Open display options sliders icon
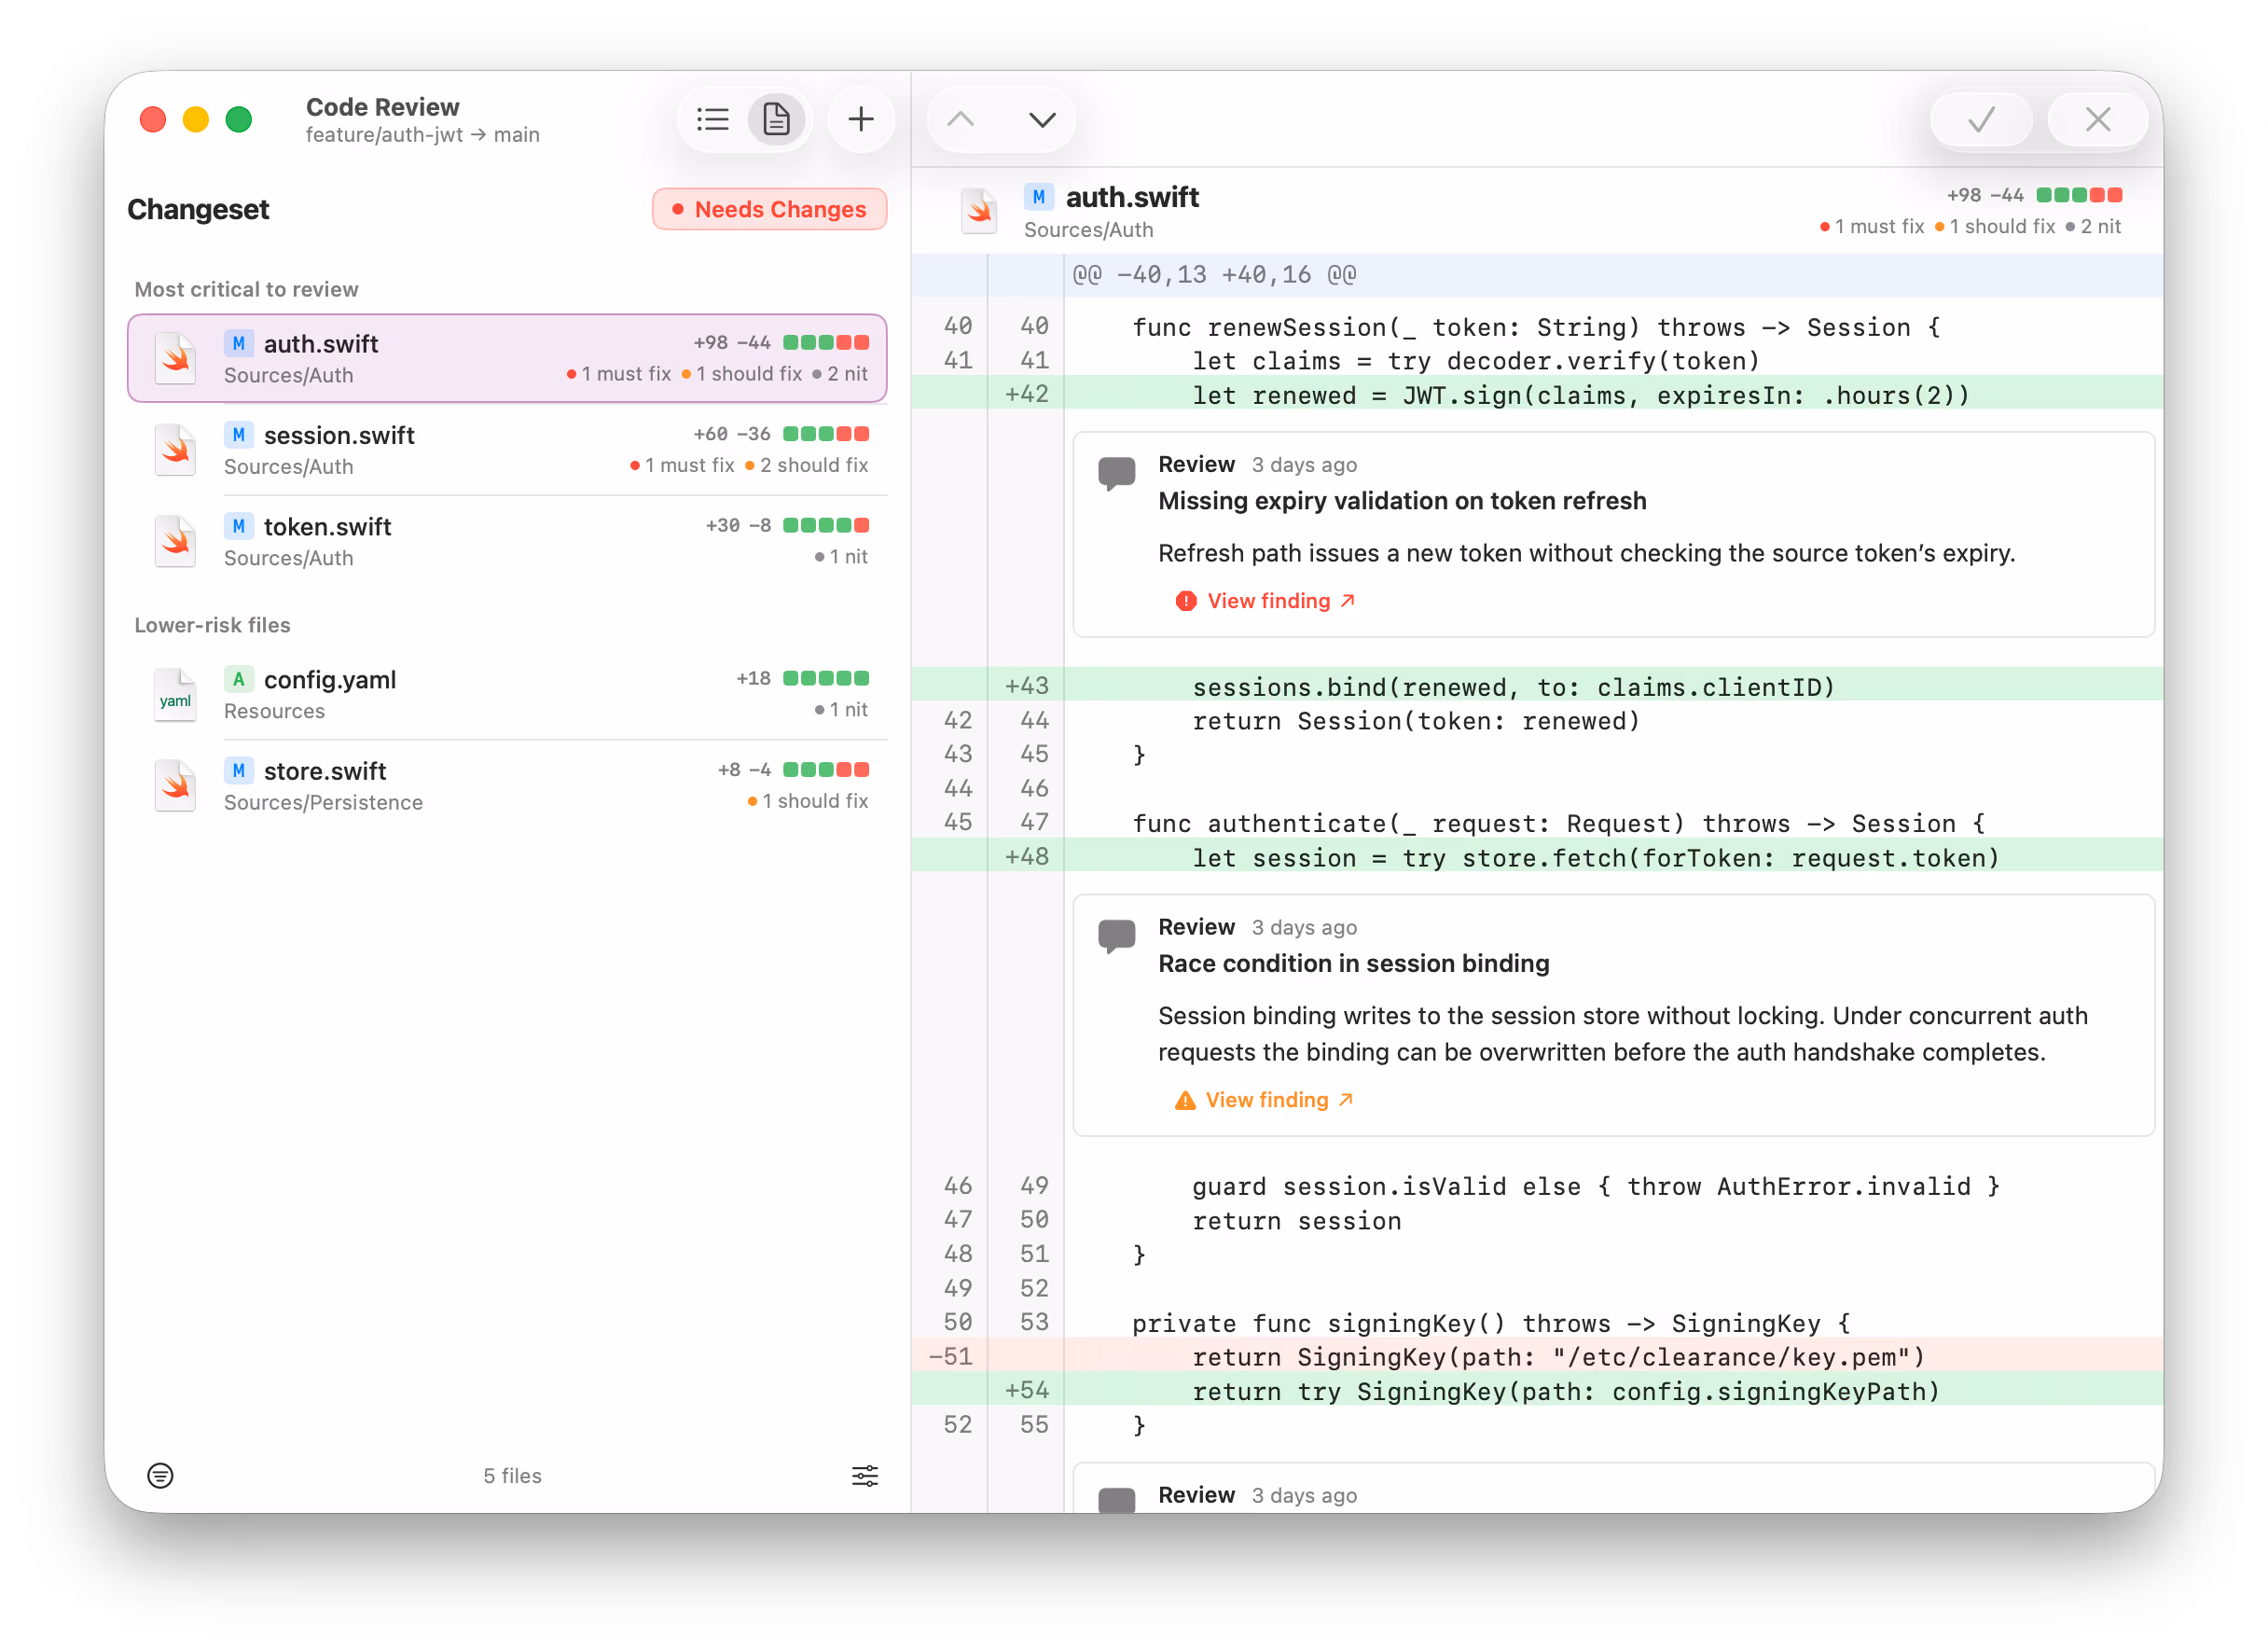 click(865, 1475)
